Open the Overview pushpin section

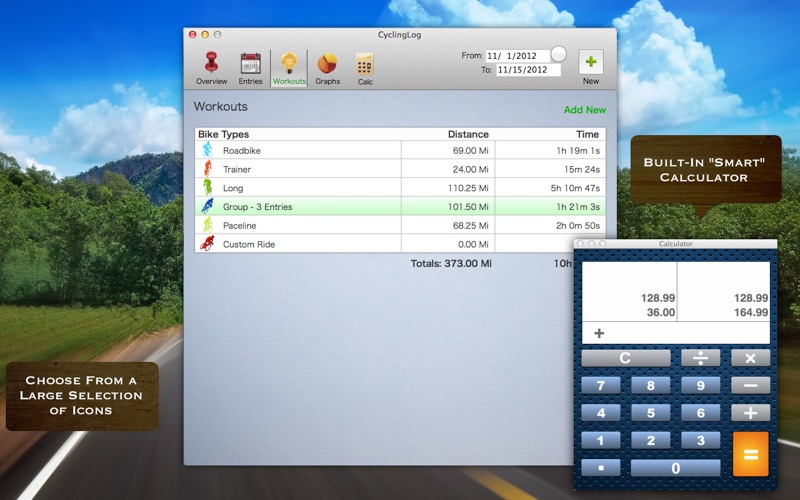[211, 67]
